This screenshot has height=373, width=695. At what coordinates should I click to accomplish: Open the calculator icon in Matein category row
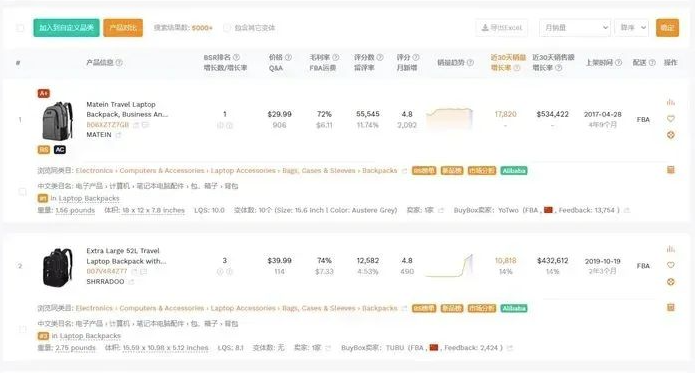pyautogui.click(x=671, y=170)
